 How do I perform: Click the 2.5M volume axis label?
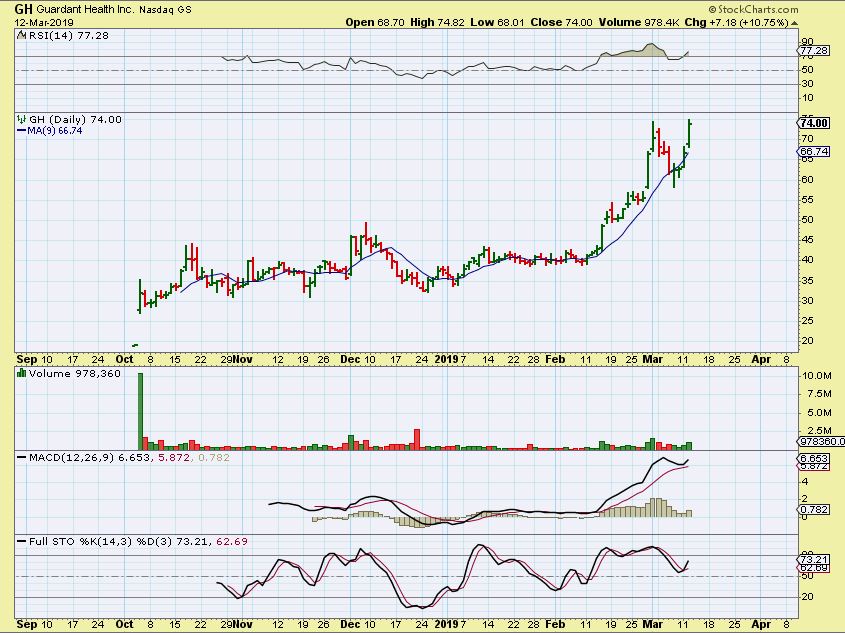819,431
